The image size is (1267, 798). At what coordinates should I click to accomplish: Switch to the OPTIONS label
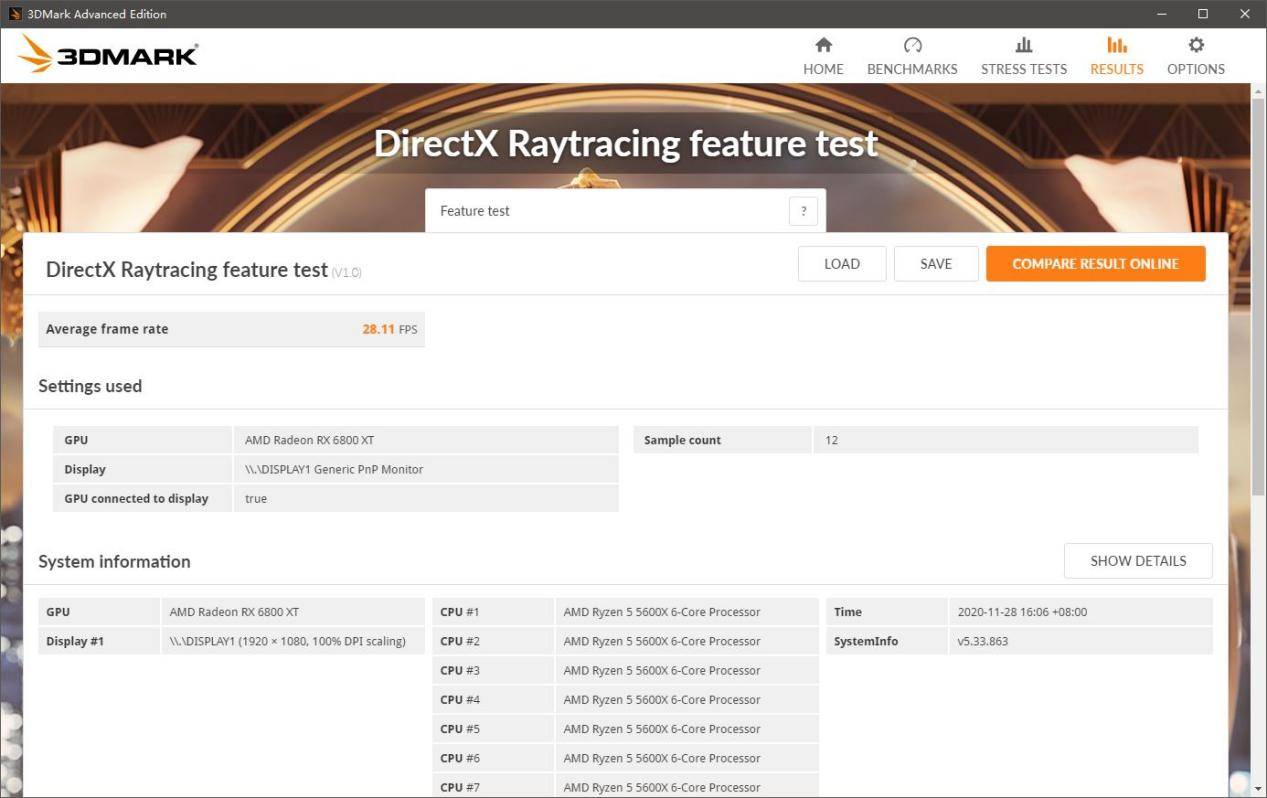[1196, 69]
